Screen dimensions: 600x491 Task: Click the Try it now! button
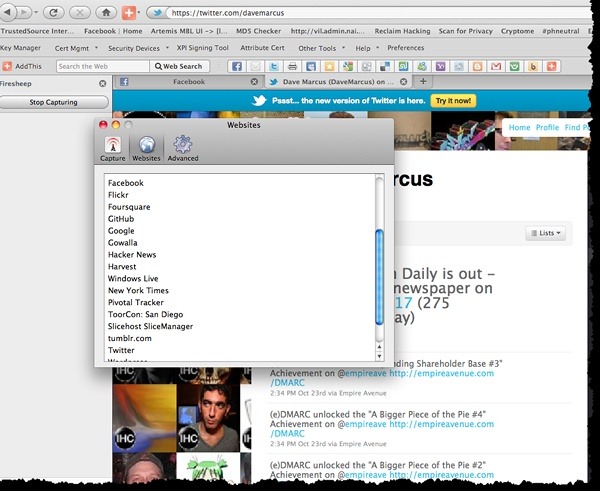[x=453, y=101]
